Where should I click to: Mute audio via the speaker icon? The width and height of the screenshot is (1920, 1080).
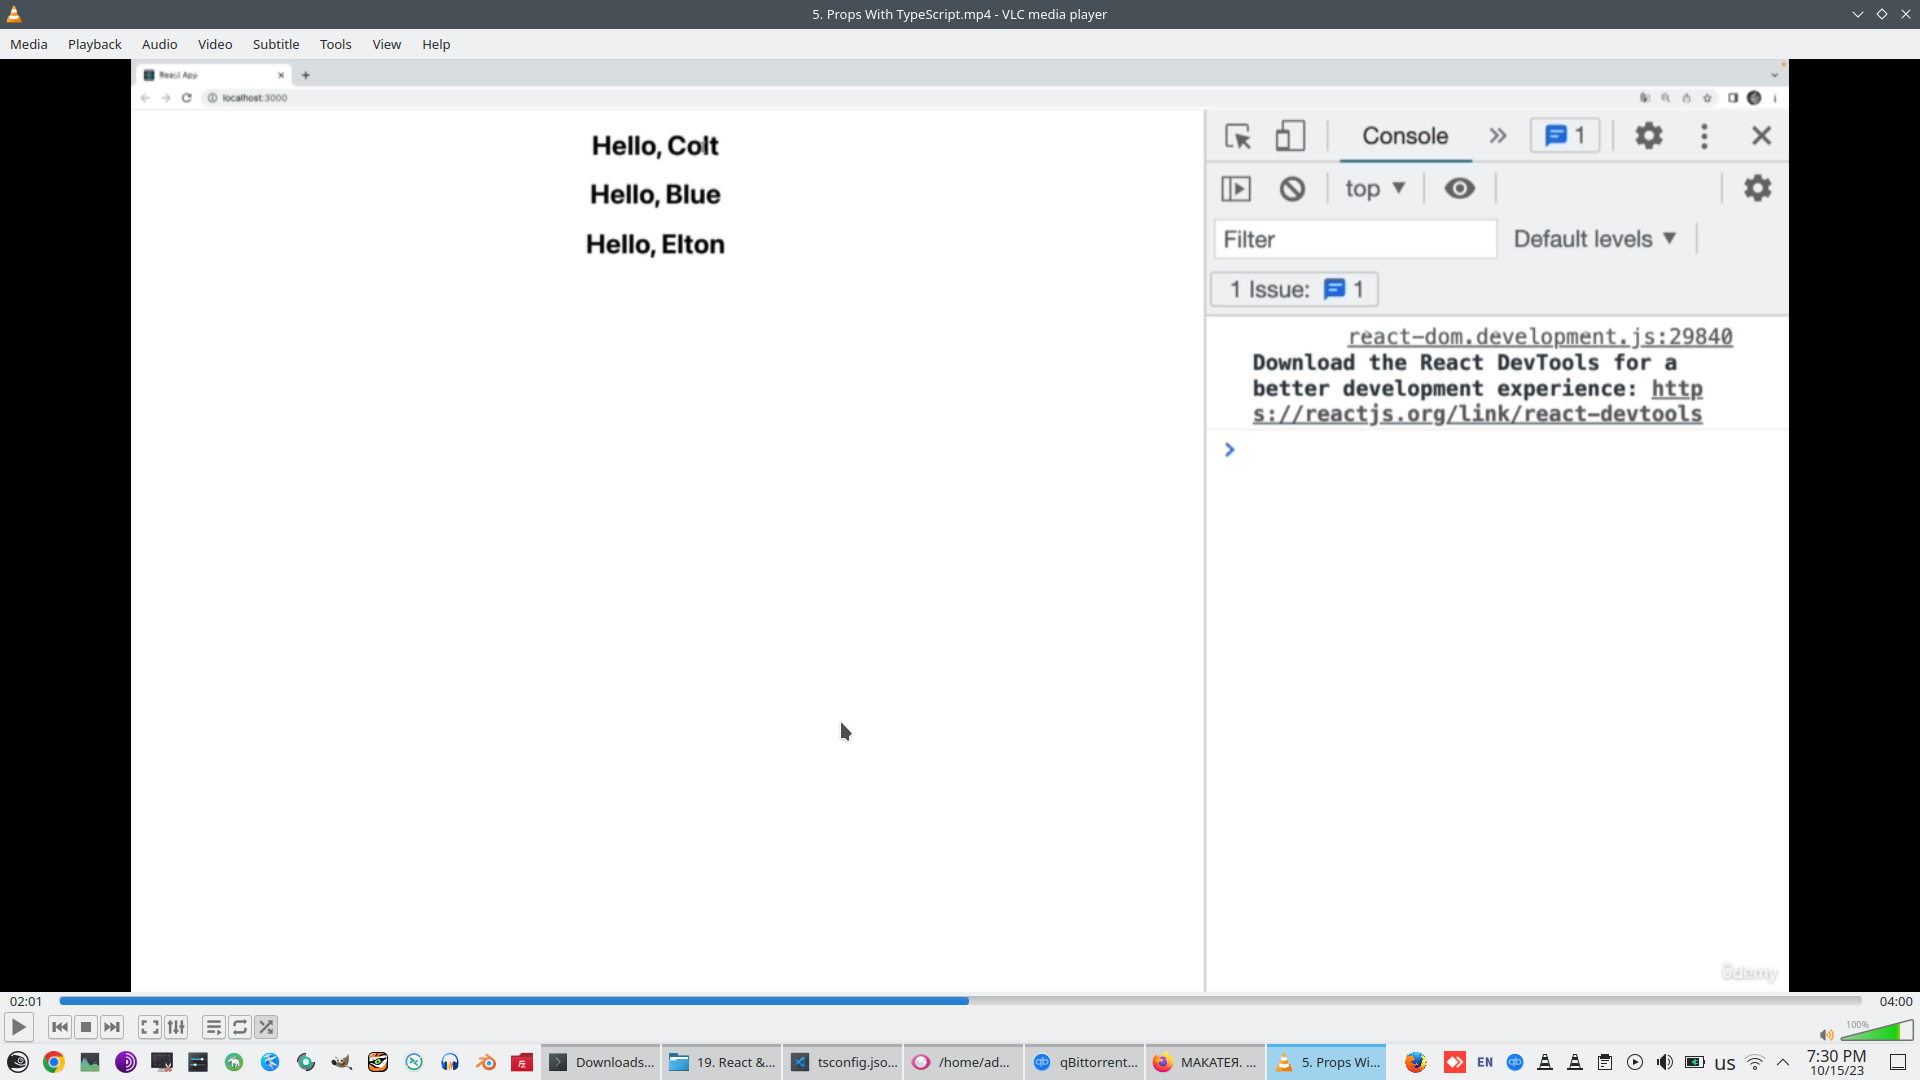pos(1826,1035)
